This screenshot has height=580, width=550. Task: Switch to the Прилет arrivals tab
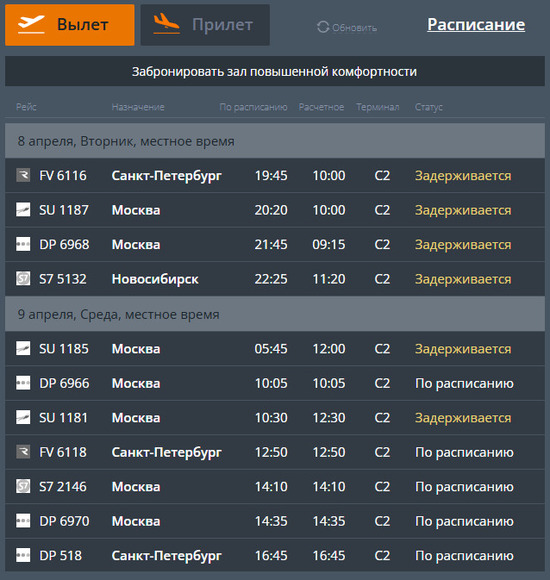point(205,25)
